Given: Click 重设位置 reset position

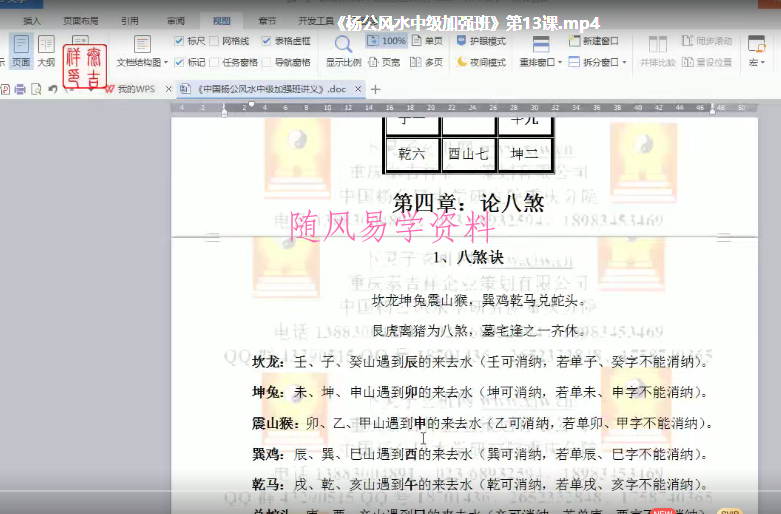Looking at the screenshot, I should 707,62.
